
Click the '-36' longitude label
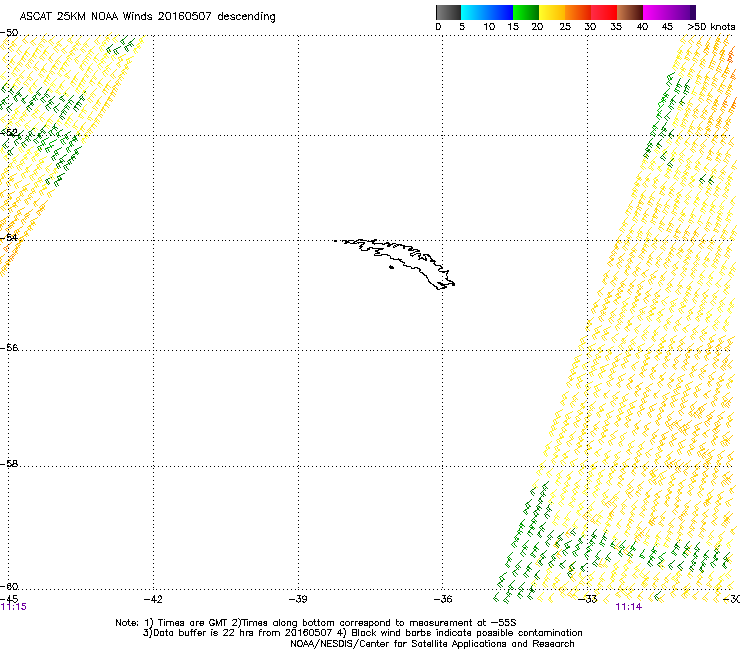[443, 599]
